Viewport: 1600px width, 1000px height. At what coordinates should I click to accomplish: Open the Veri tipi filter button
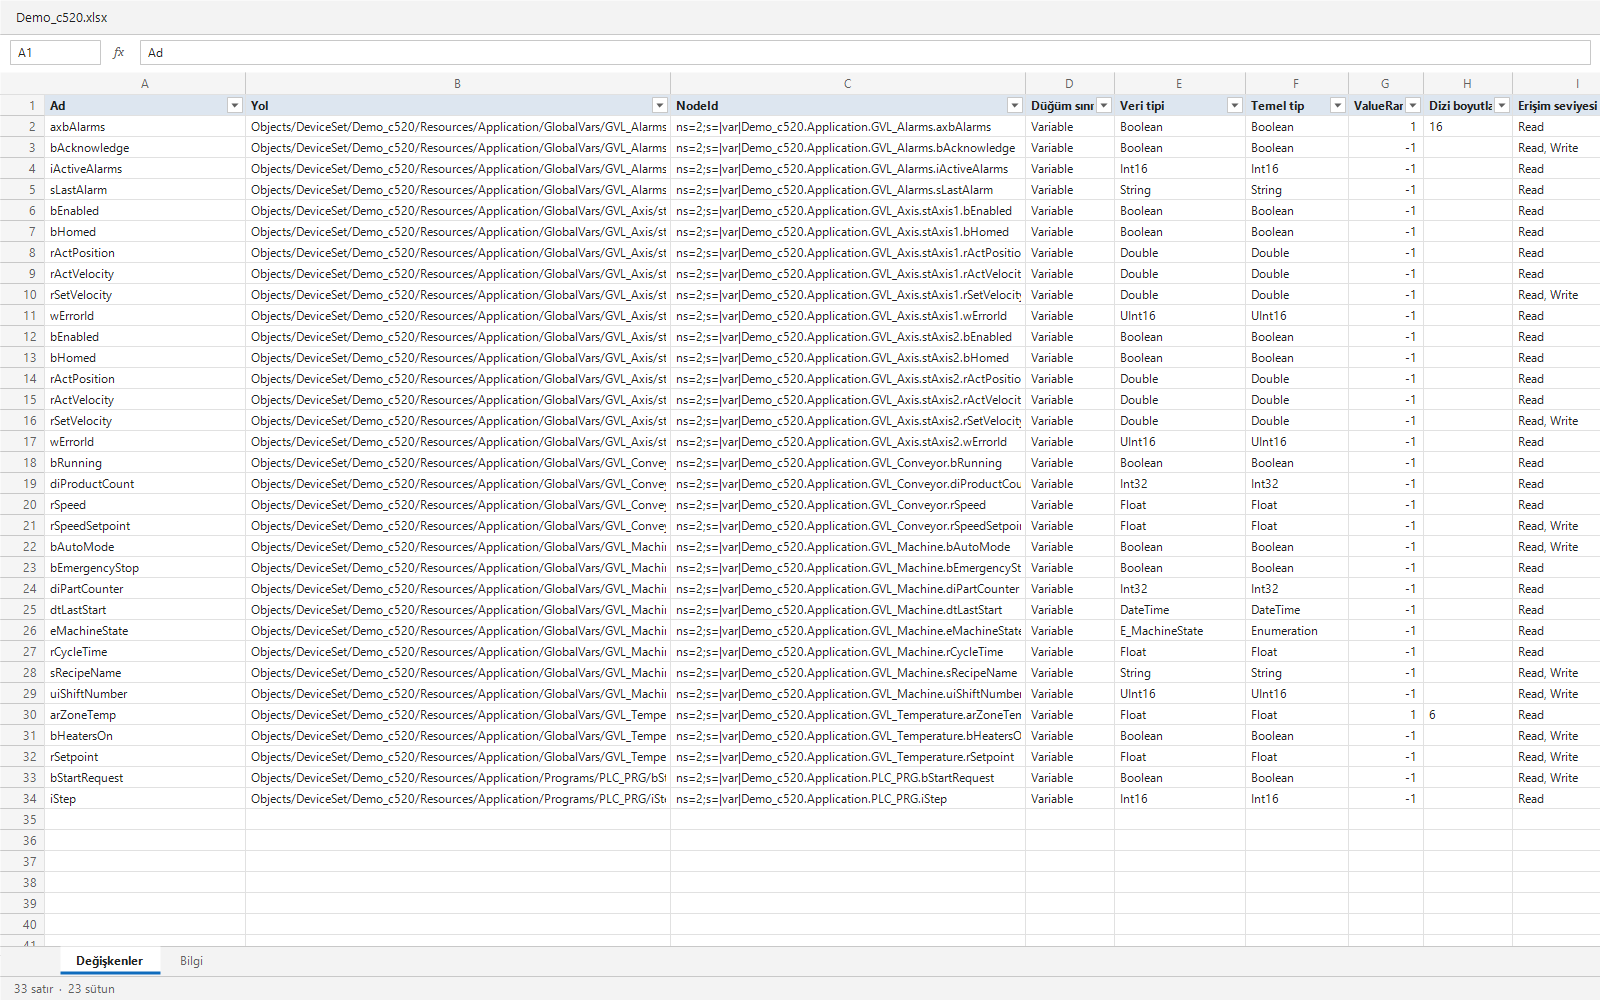click(x=1235, y=106)
